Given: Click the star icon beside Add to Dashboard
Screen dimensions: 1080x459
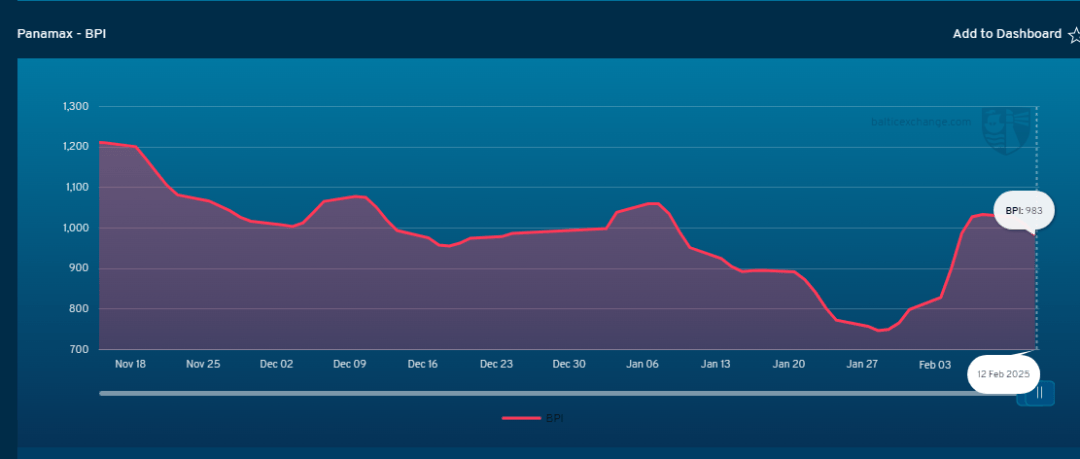Looking at the screenshot, I should point(1073,34).
